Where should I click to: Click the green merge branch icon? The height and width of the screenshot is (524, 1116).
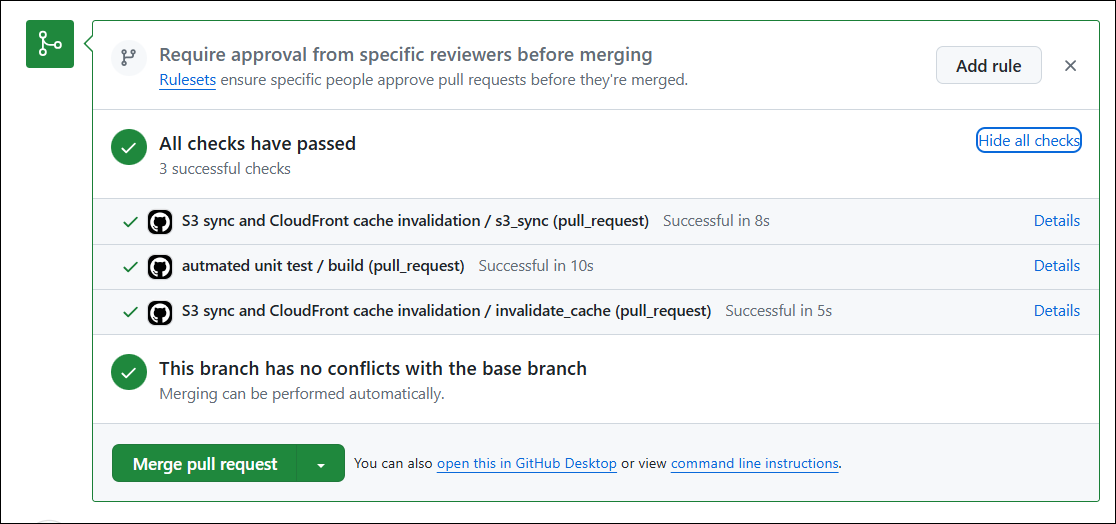click(50, 44)
